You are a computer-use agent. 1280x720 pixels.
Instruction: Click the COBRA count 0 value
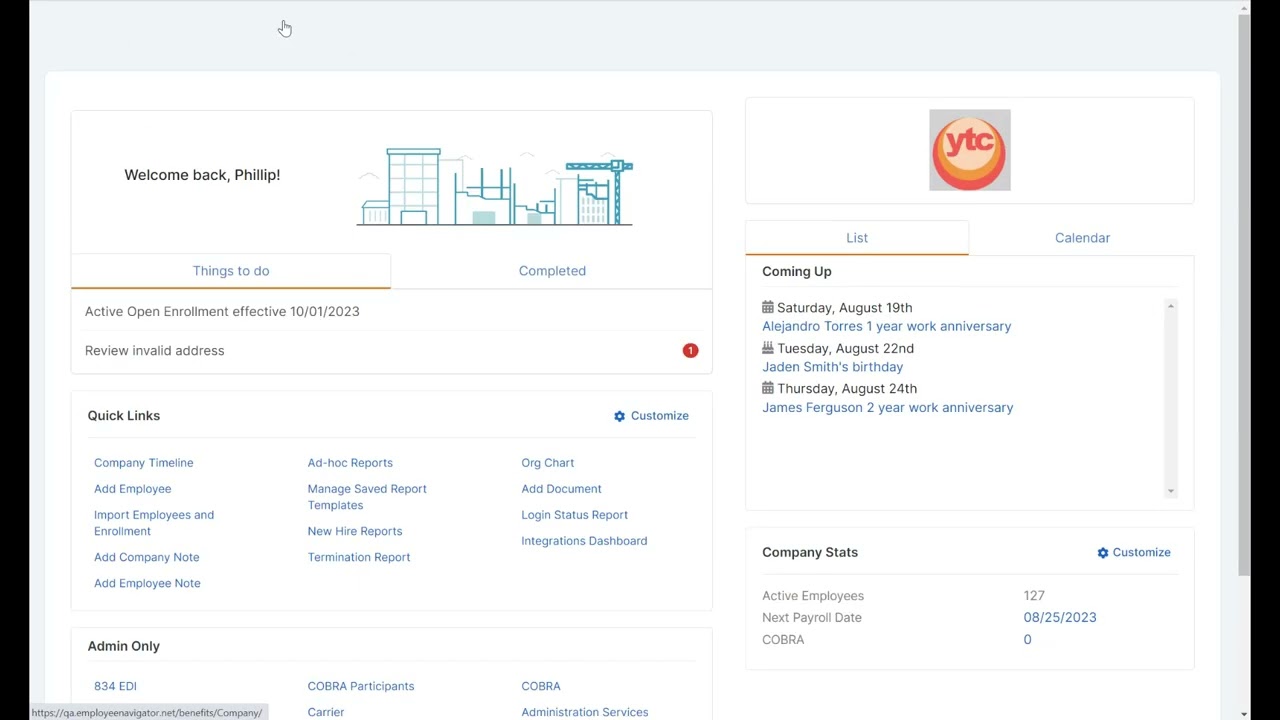pos(1027,640)
